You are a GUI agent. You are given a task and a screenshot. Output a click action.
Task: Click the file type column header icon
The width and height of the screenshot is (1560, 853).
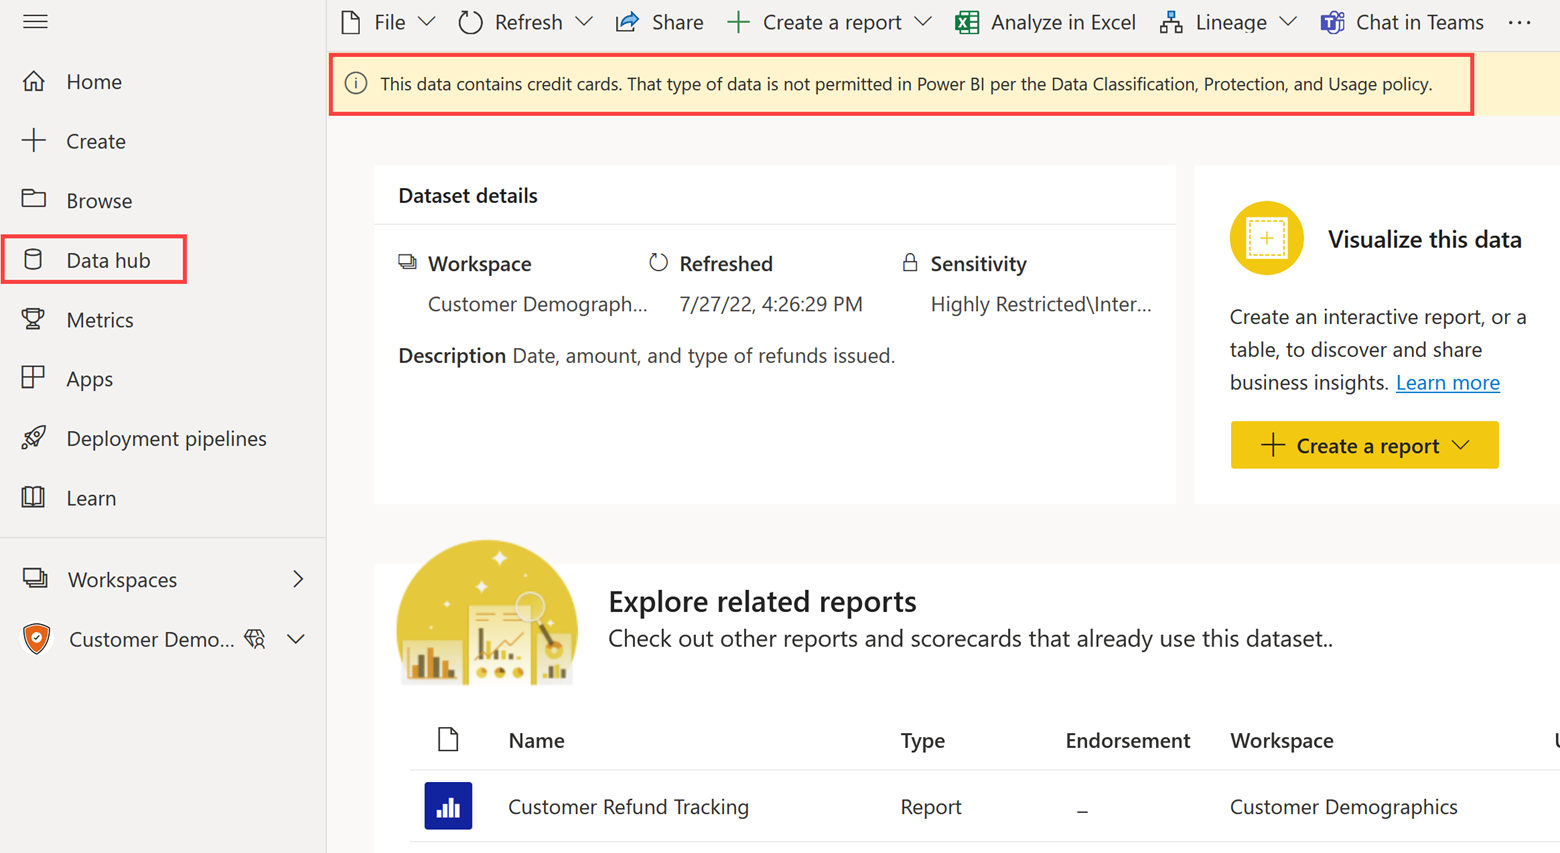coord(448,739)
